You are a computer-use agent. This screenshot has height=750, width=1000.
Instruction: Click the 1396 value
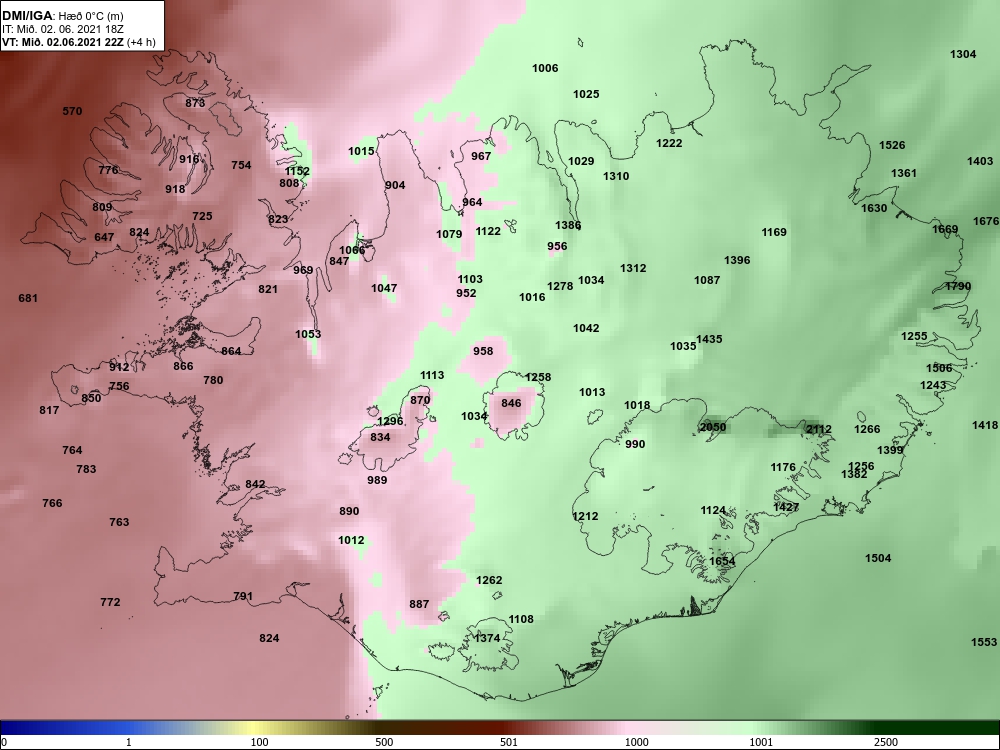(737, 260)
